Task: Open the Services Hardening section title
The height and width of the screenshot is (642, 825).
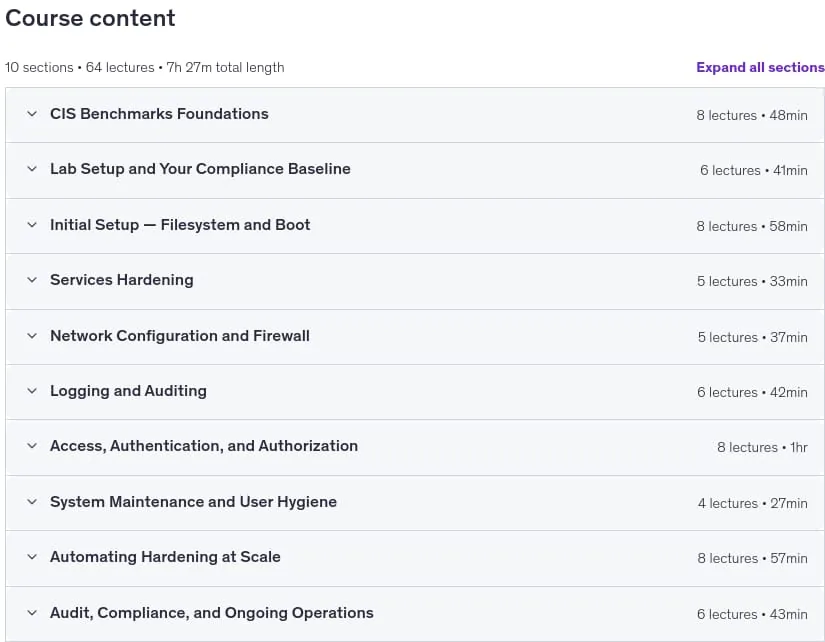Action: pyautogui.click(x=122, y=280)
